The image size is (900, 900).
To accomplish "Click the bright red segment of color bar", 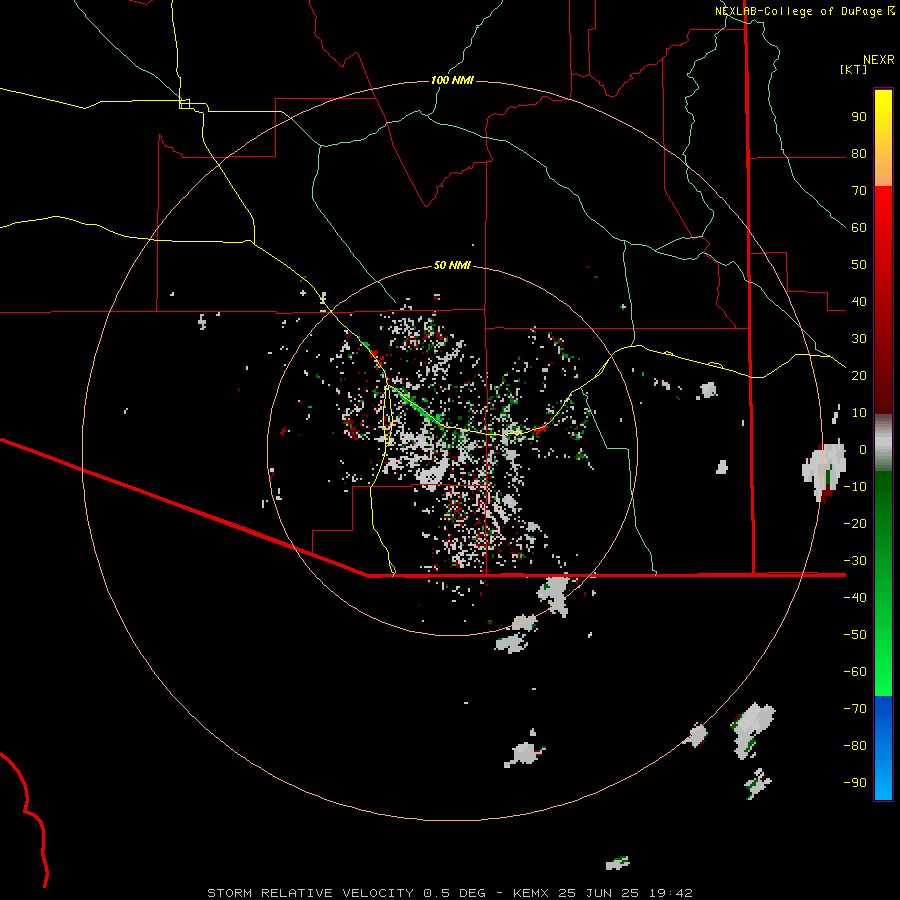I will point(883,300).
